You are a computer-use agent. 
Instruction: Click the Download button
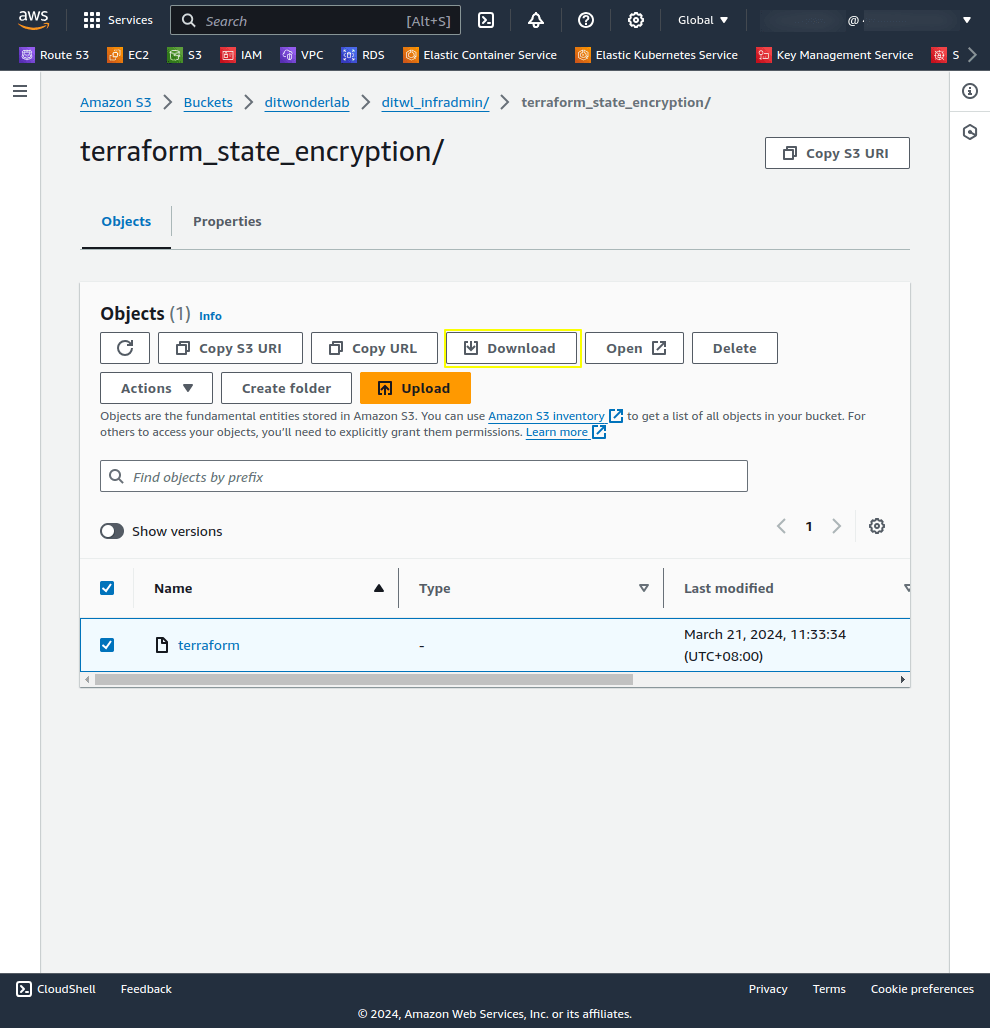pos(512,347)
